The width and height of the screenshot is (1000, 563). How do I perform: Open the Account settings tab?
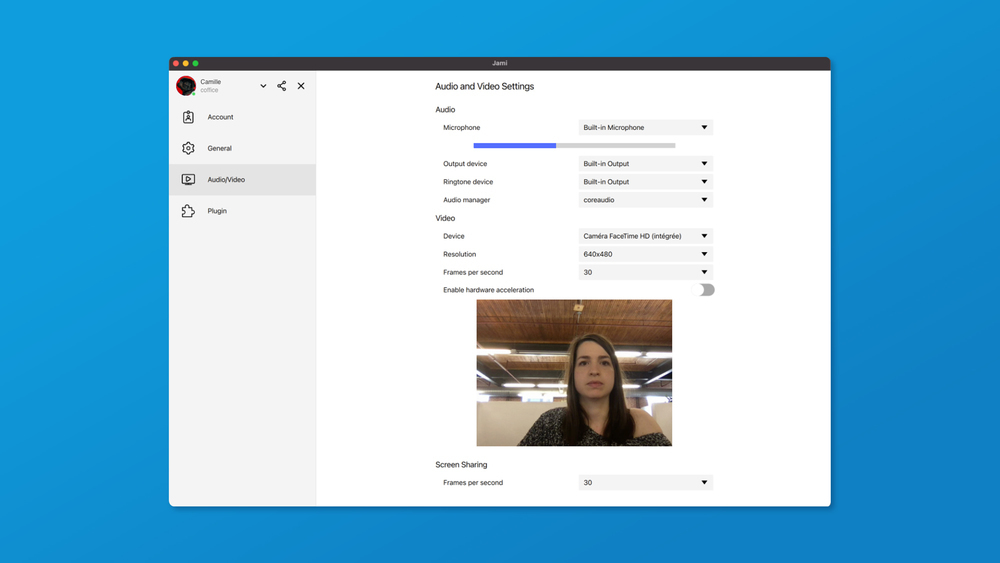tap(242, 117)
